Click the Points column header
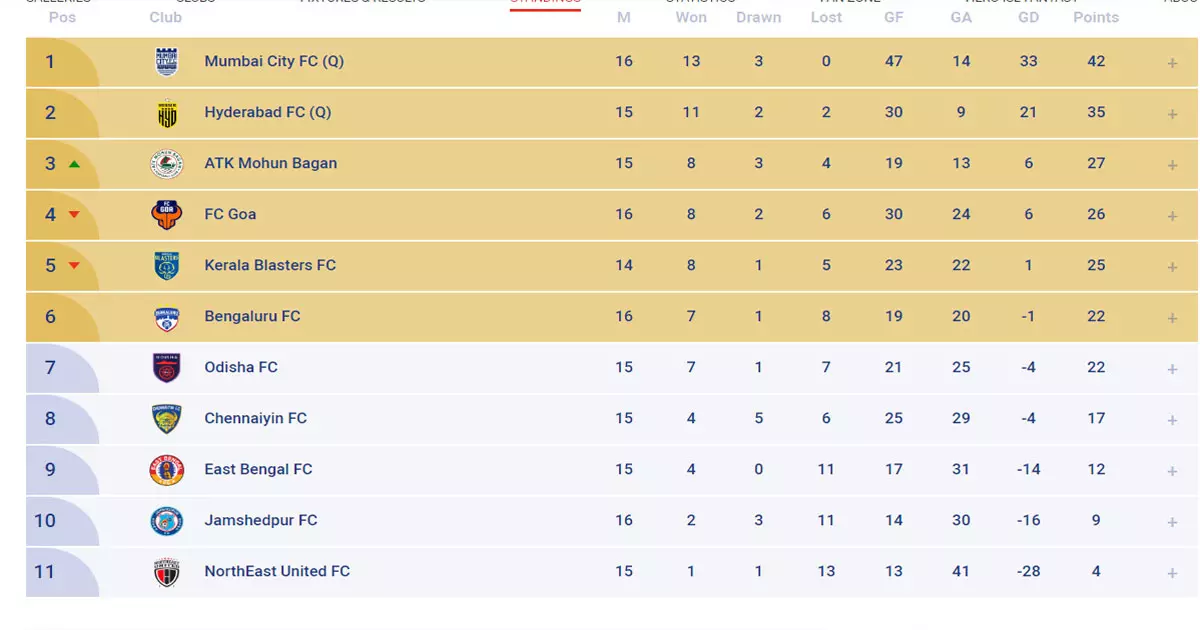Screen dimensions: 1200x630 [x=1096, y=17]
